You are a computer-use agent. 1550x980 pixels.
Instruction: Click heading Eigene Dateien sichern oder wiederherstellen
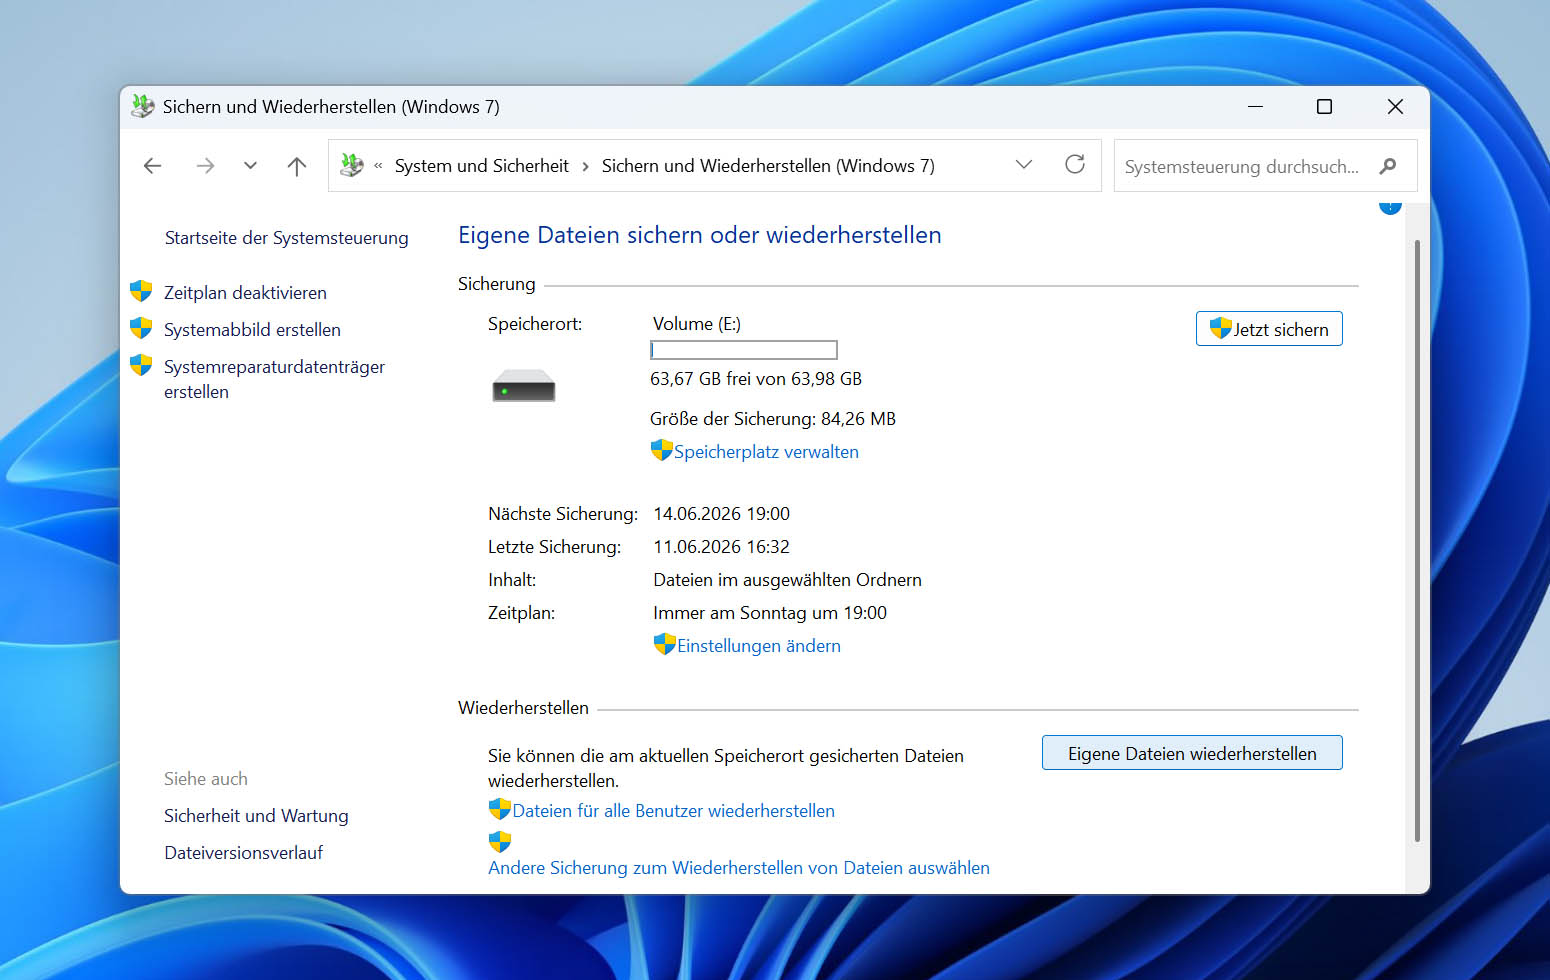(700, 235)
